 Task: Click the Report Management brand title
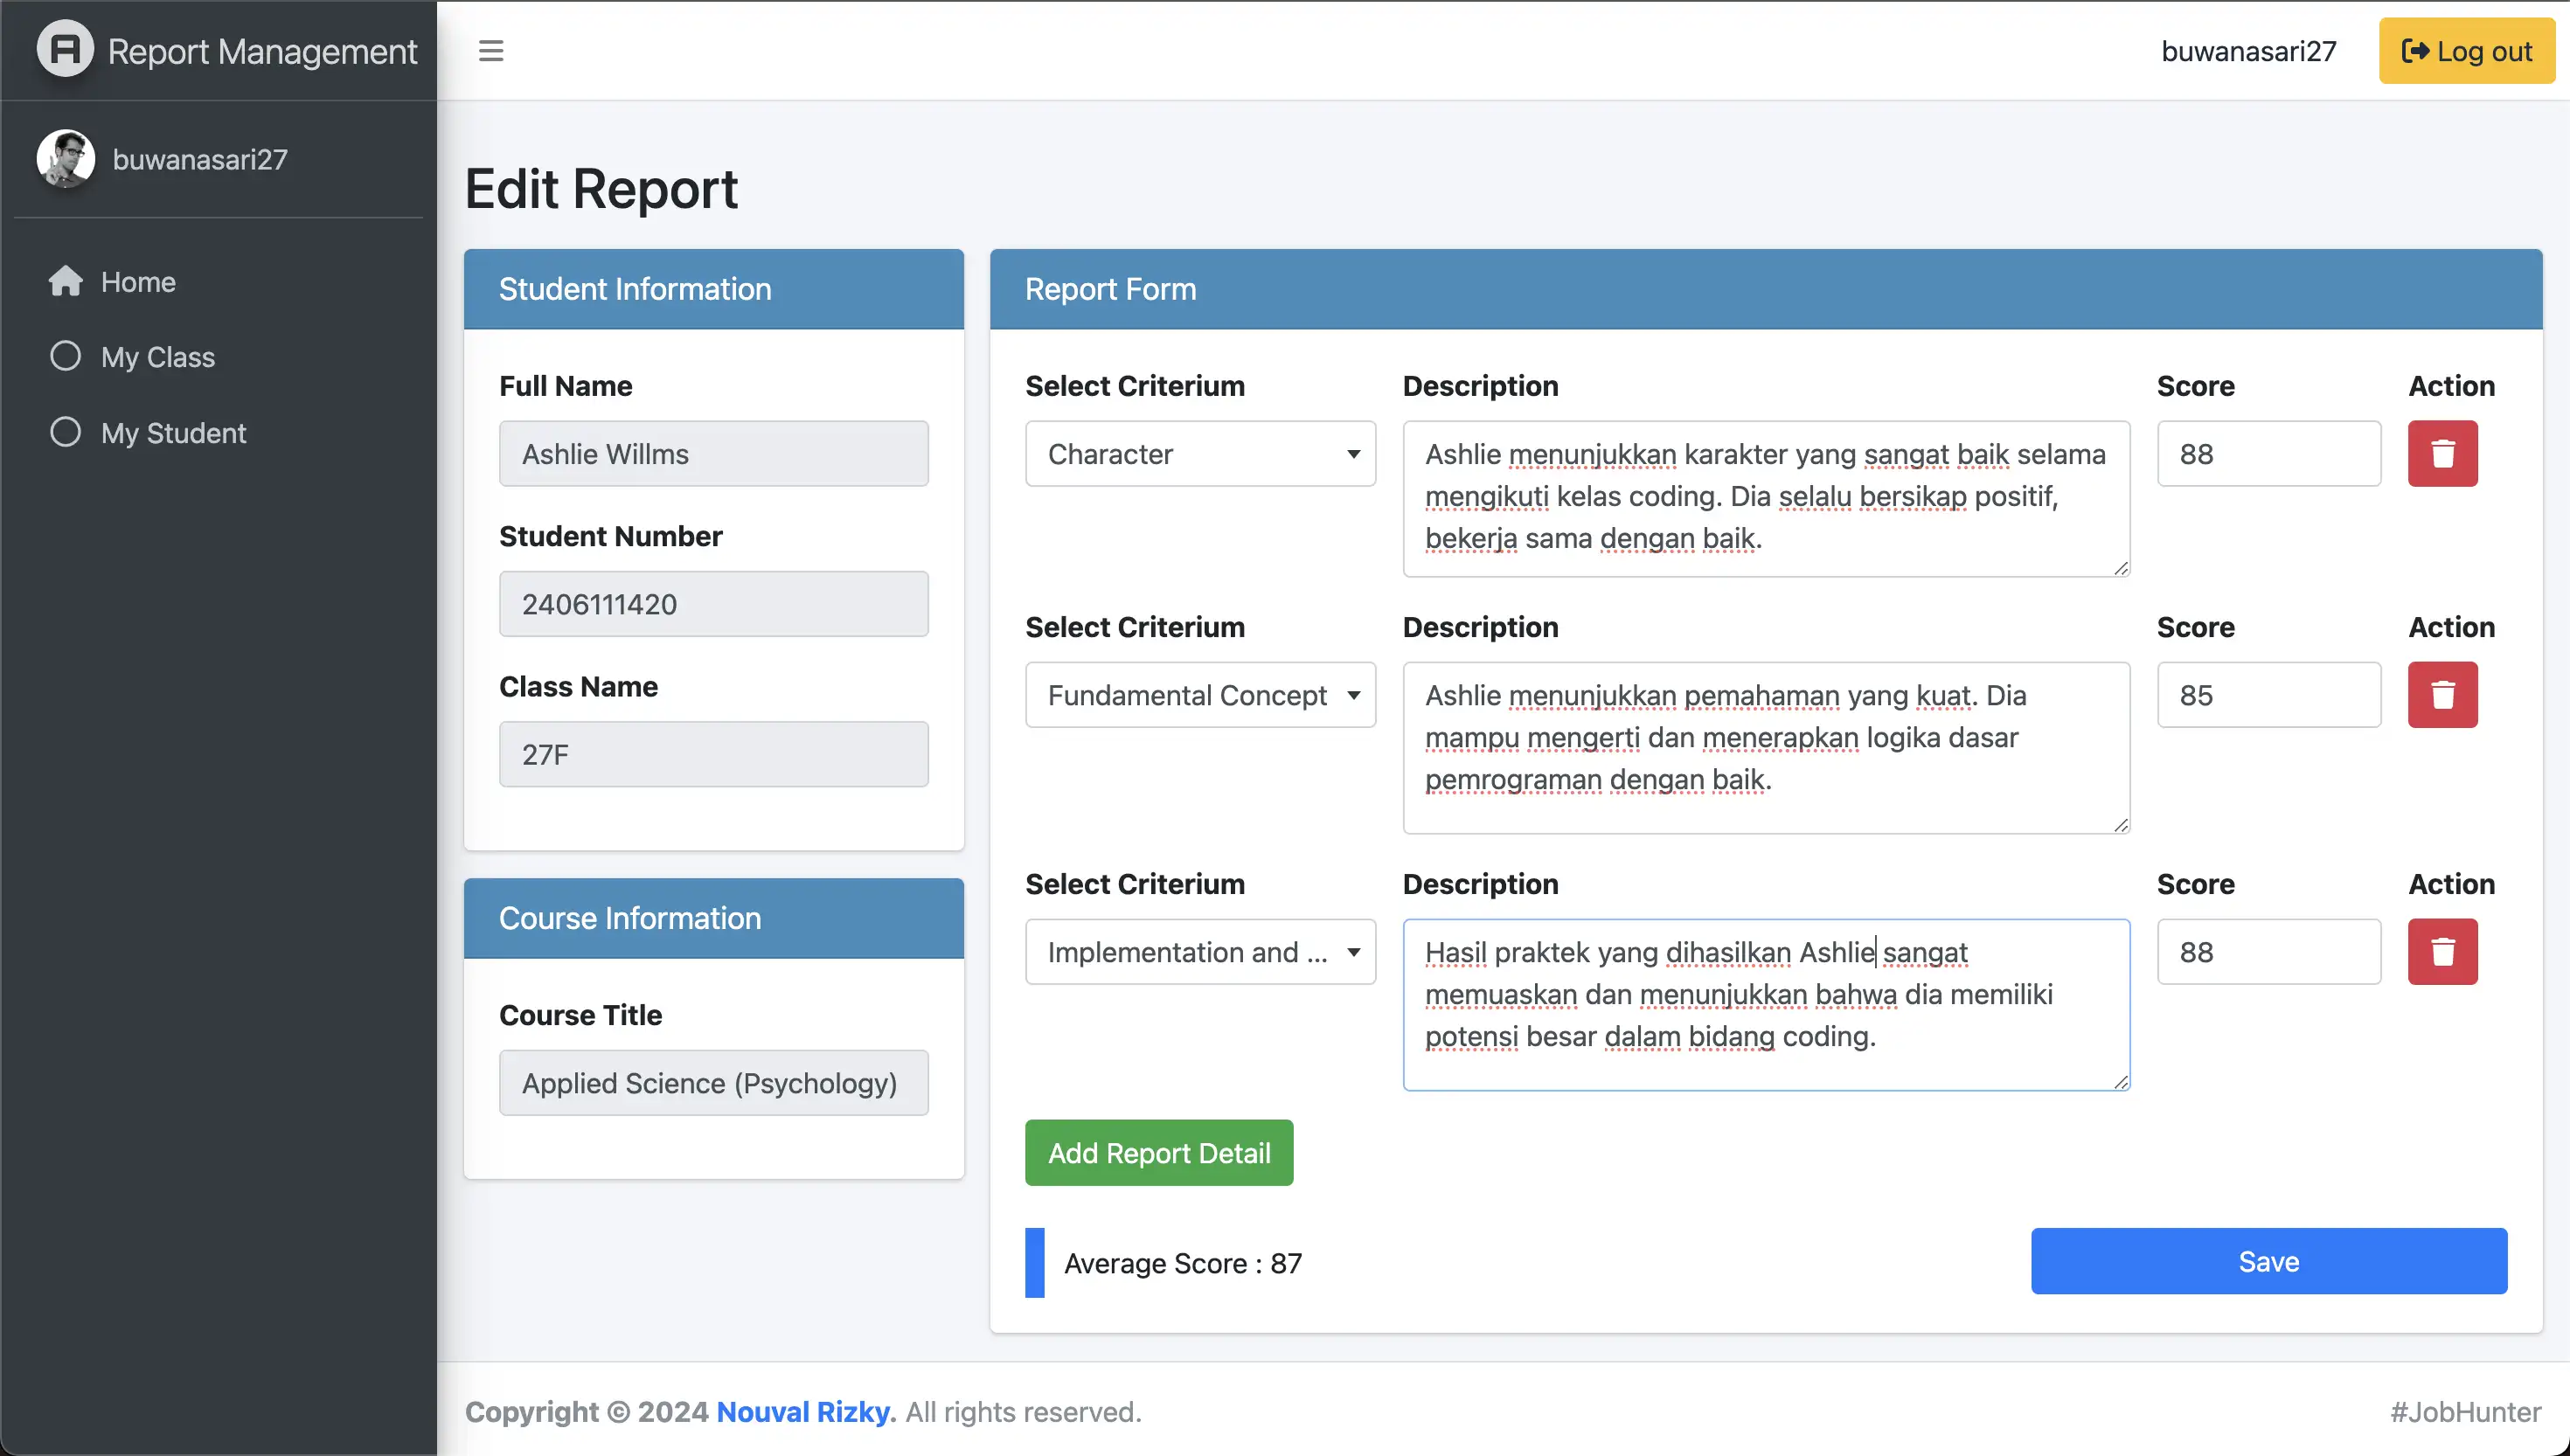pyautogui.click(x=262, y=51)
